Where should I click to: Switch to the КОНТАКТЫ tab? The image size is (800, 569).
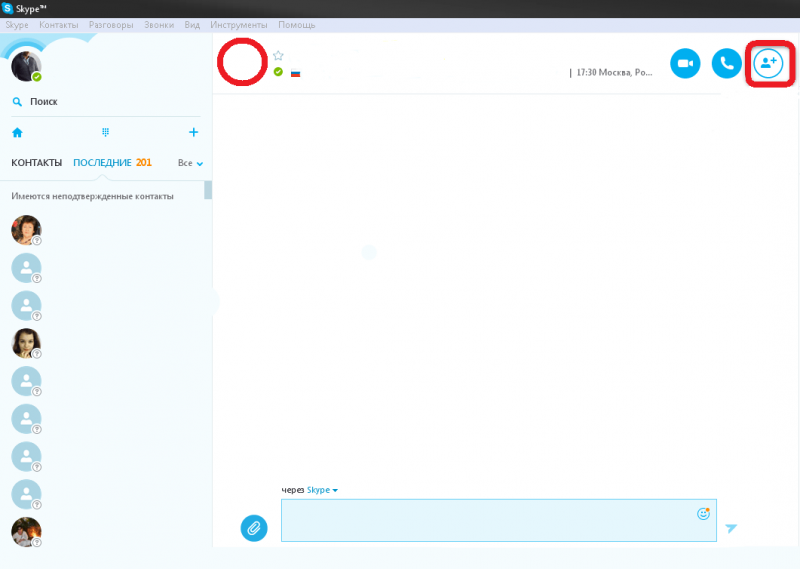[37, 163]
